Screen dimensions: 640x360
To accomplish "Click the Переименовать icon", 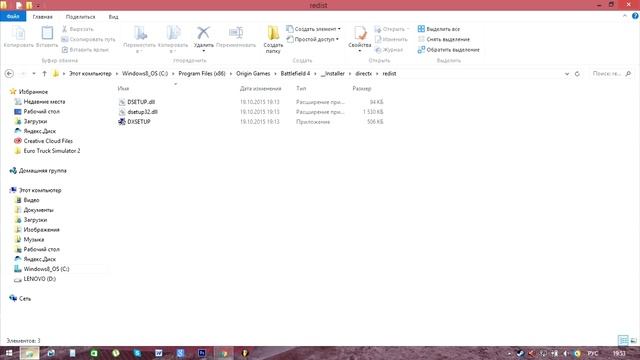I will pos(236,33).
